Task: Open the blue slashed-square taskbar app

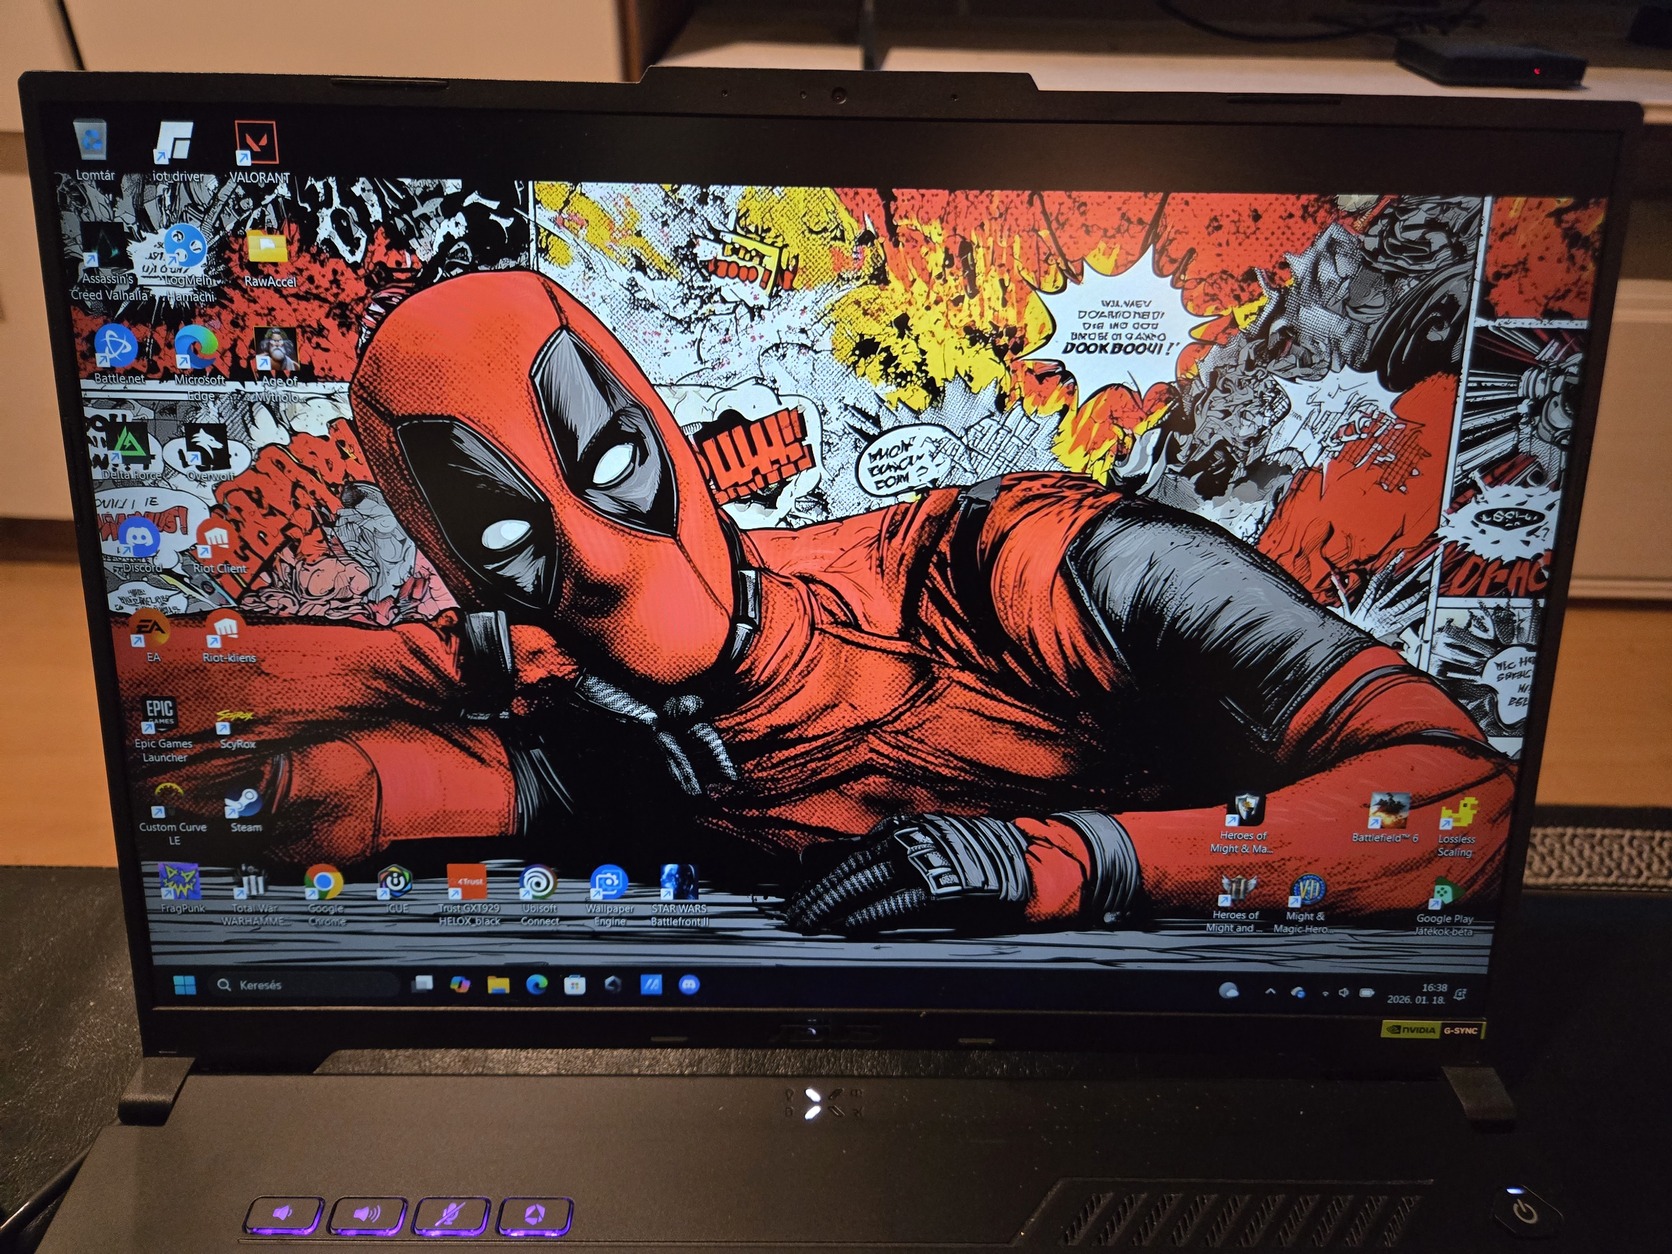Action: point(651,985)
